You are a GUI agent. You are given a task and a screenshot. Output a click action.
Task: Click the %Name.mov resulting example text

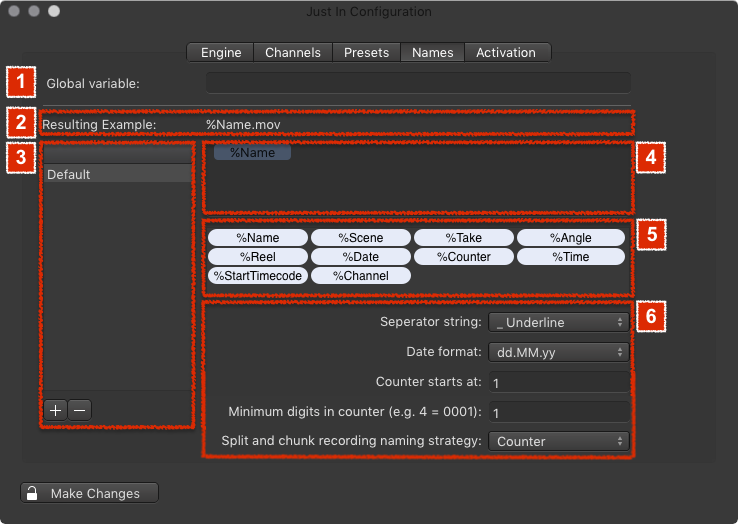pos(243,125)
